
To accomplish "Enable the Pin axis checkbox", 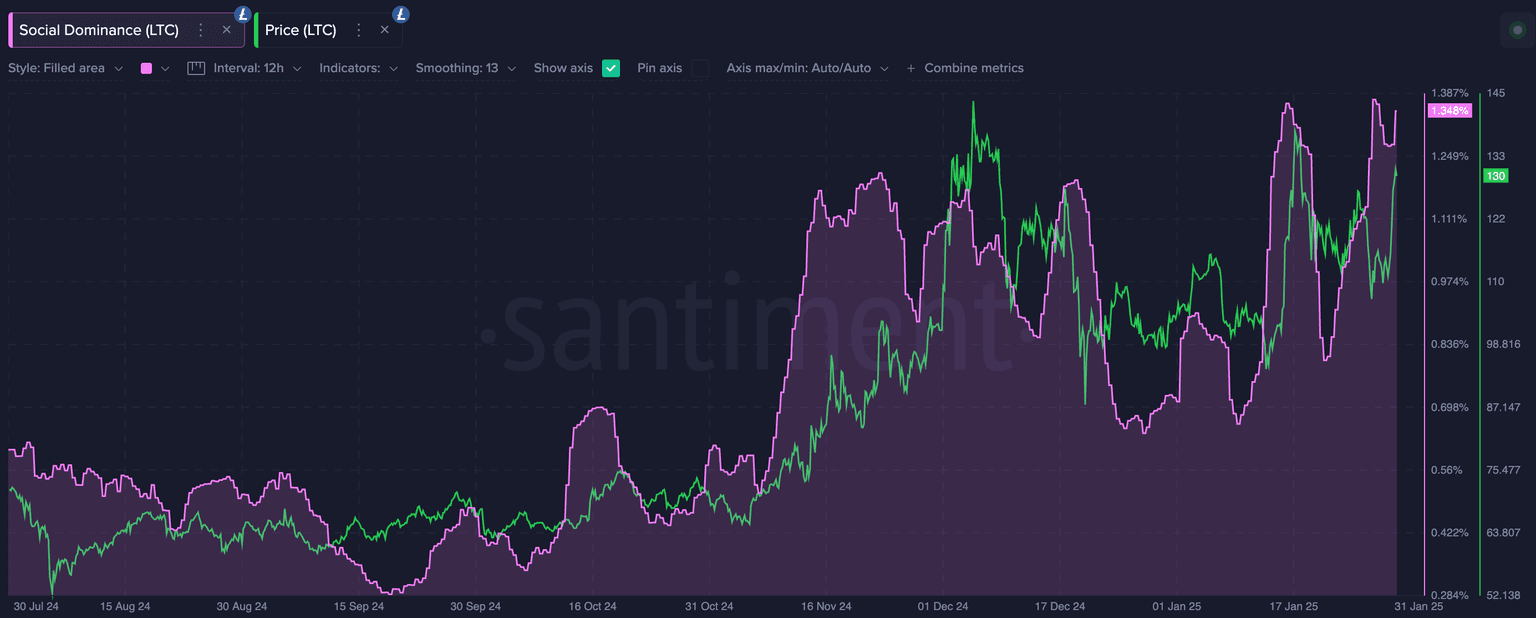I will [700, 68].
